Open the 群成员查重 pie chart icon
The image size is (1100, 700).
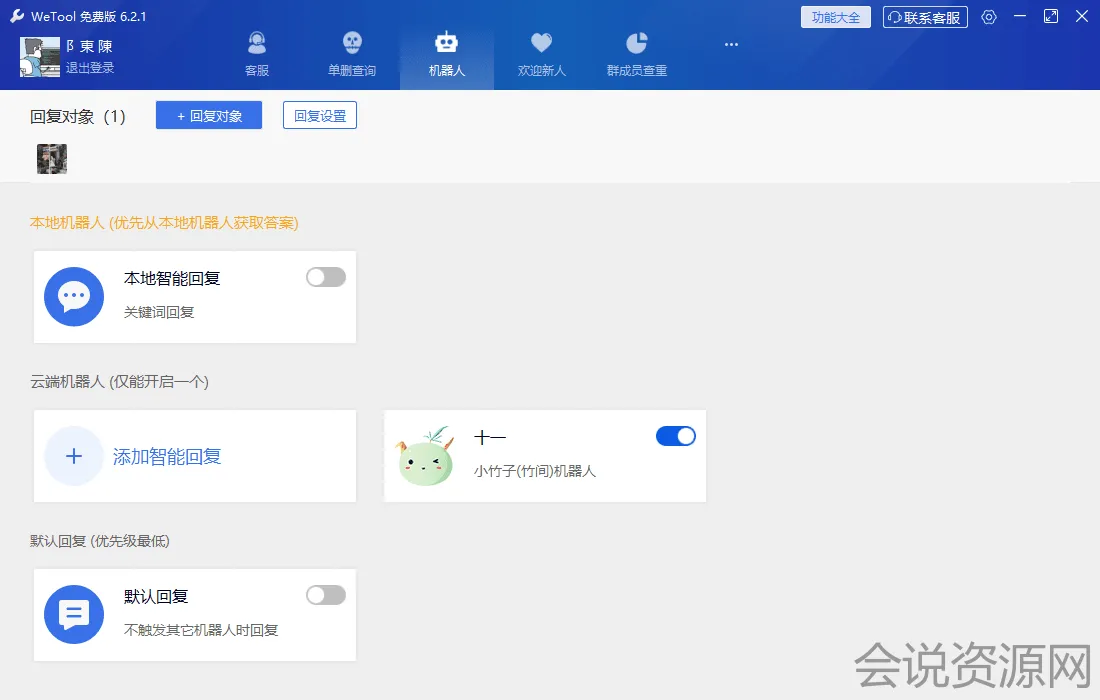click(636, 44)
